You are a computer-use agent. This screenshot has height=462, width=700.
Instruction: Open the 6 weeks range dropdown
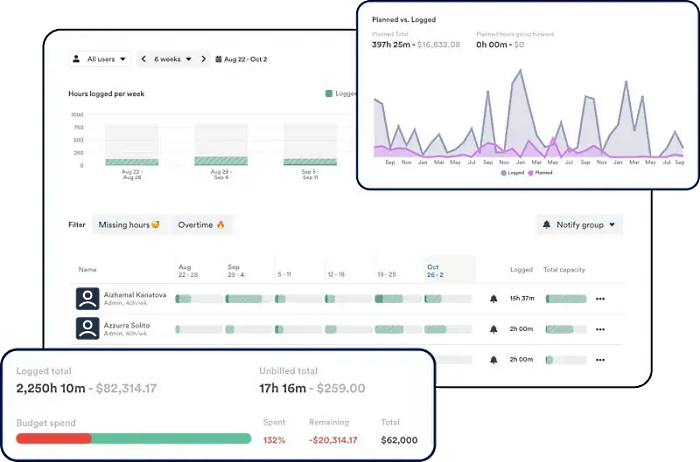pyautogui.click(x=173, y=59)
